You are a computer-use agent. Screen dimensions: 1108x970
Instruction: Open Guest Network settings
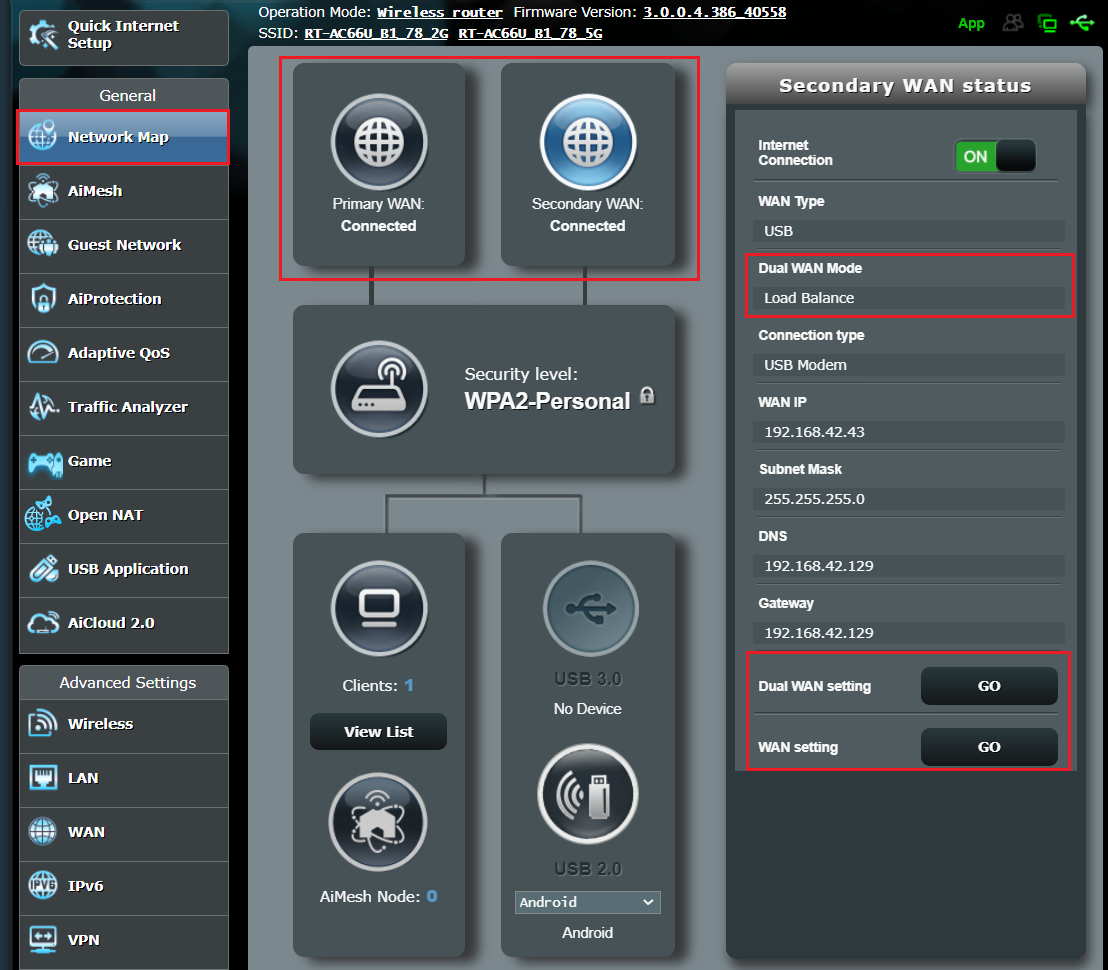click(124, 245)
